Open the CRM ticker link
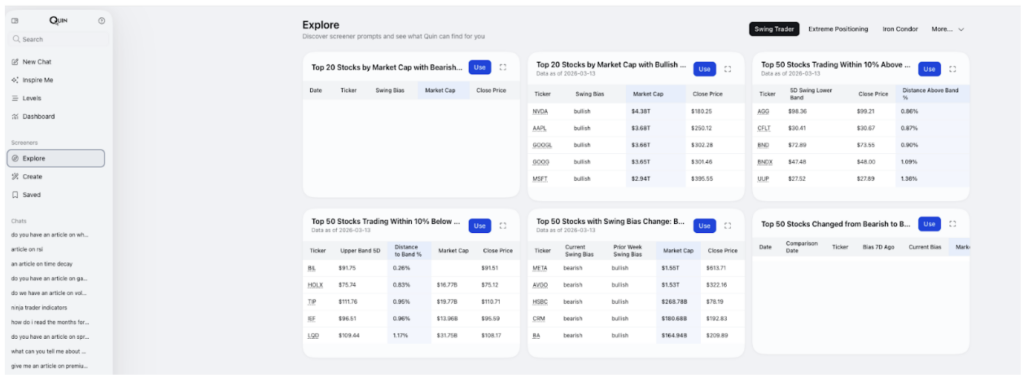This screenshot has width=1024, height=378. point(539,319)
